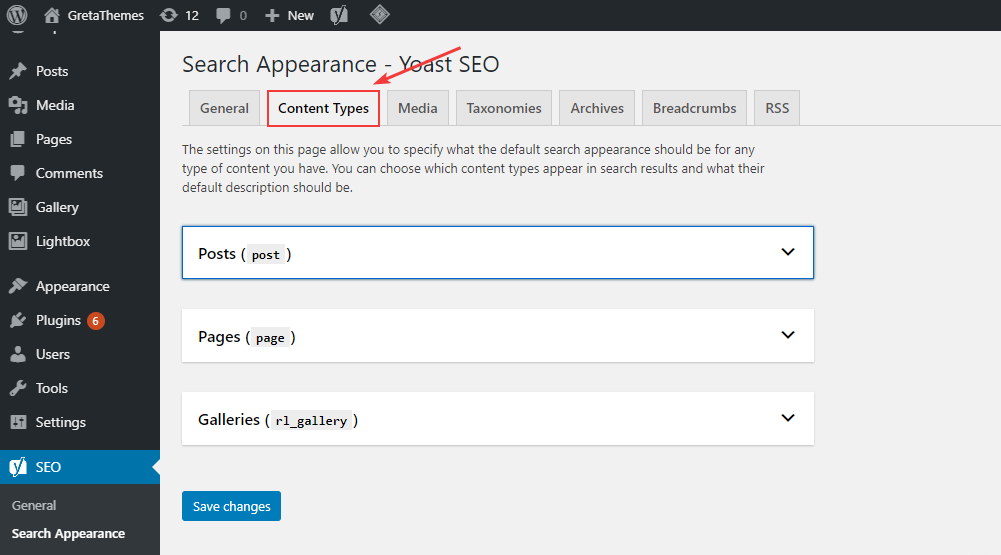Open the comments bubble icon in admin bar
Viewport: 1001px width, 555px height.
pos(223,15)
